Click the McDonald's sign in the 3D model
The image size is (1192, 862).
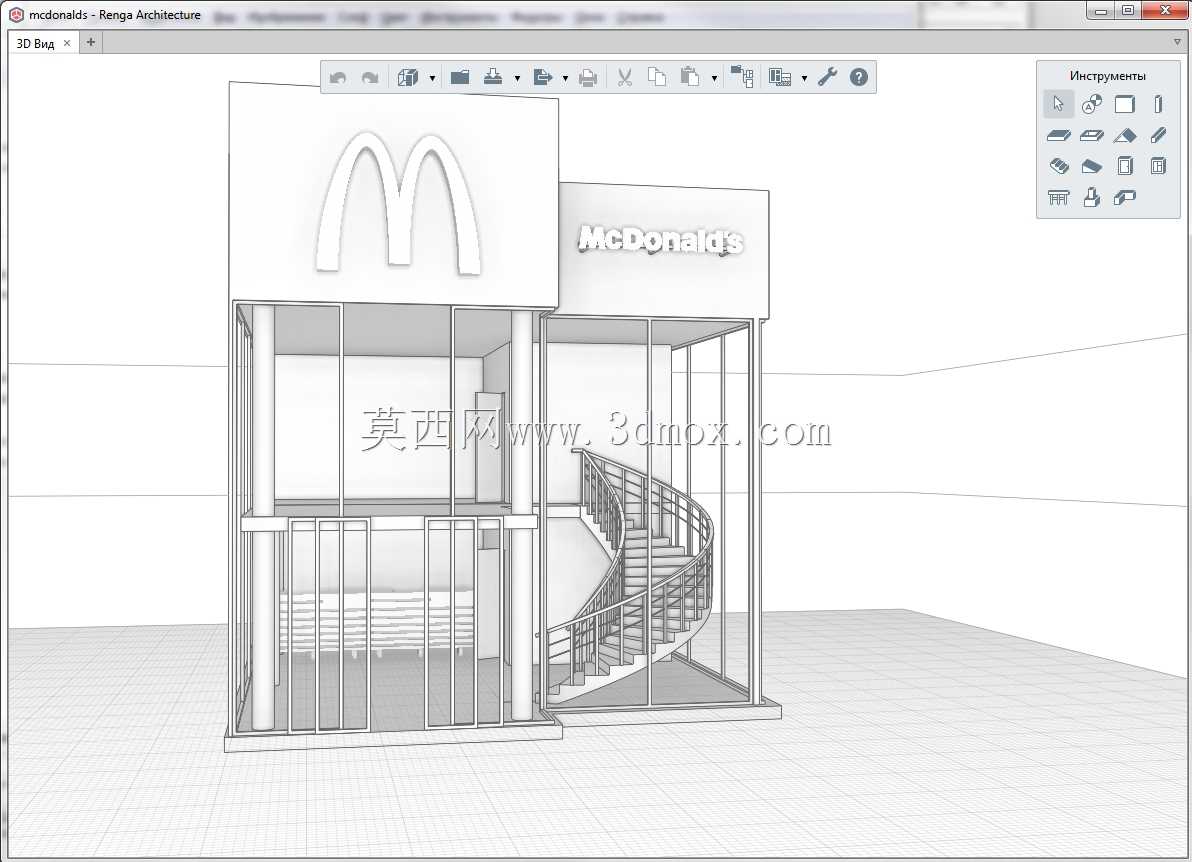coord(660,240)
